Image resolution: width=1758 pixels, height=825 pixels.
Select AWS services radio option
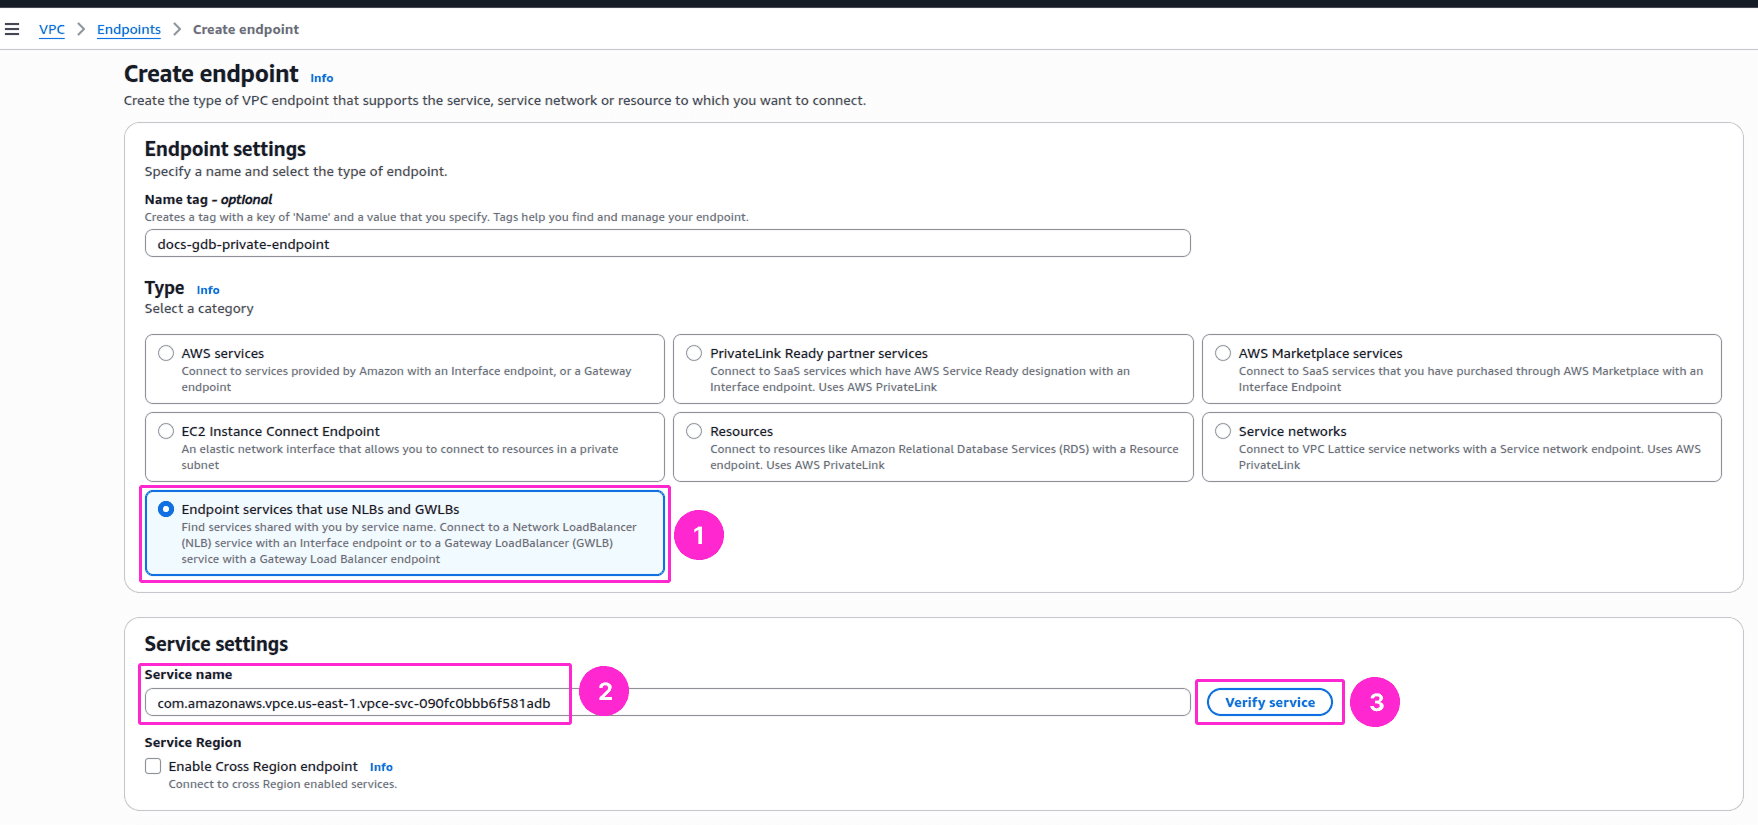point(166,353)
